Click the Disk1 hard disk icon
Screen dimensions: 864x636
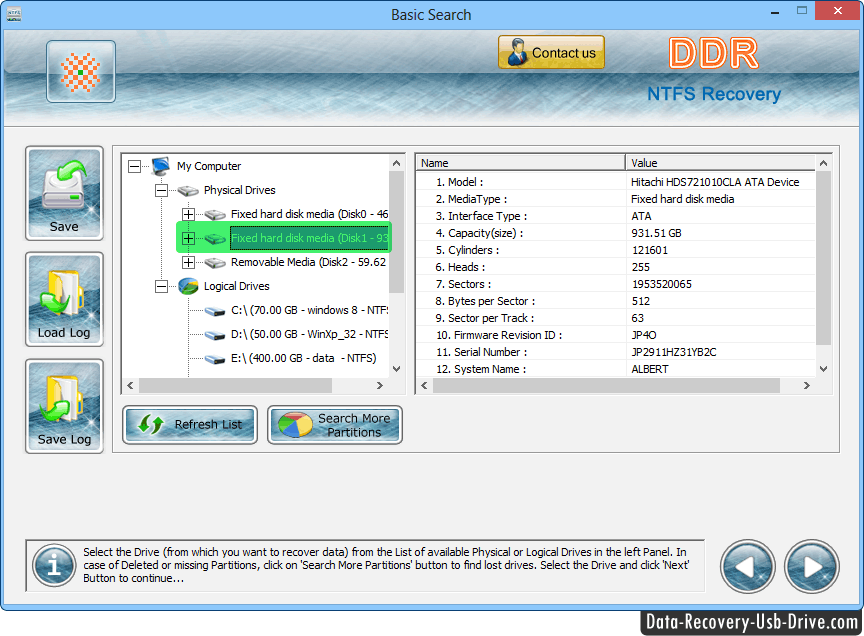[215, 239]
